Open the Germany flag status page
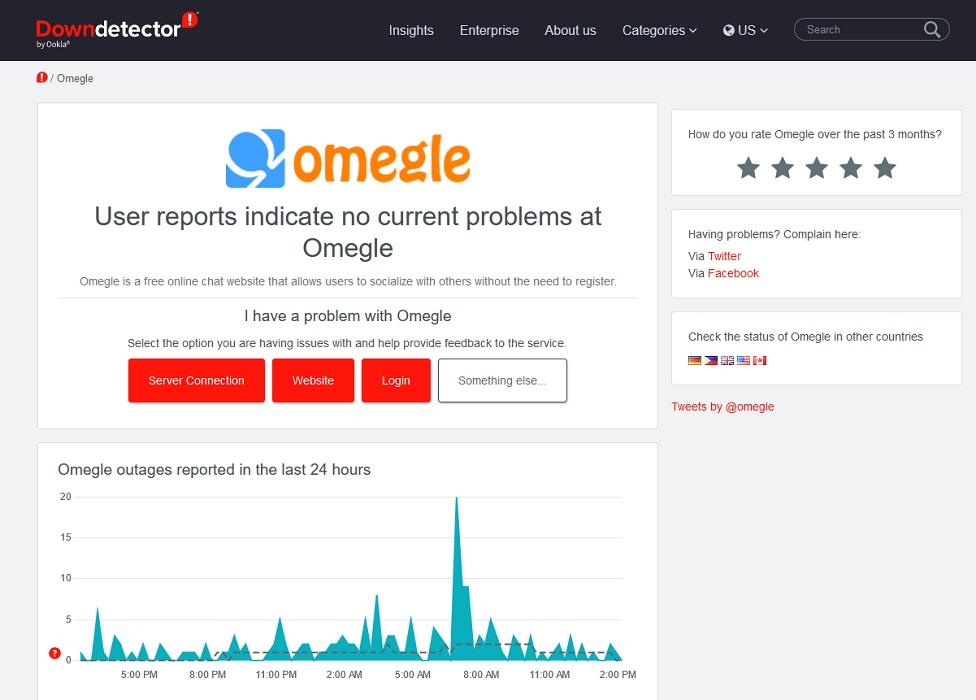 pos(694,361)
